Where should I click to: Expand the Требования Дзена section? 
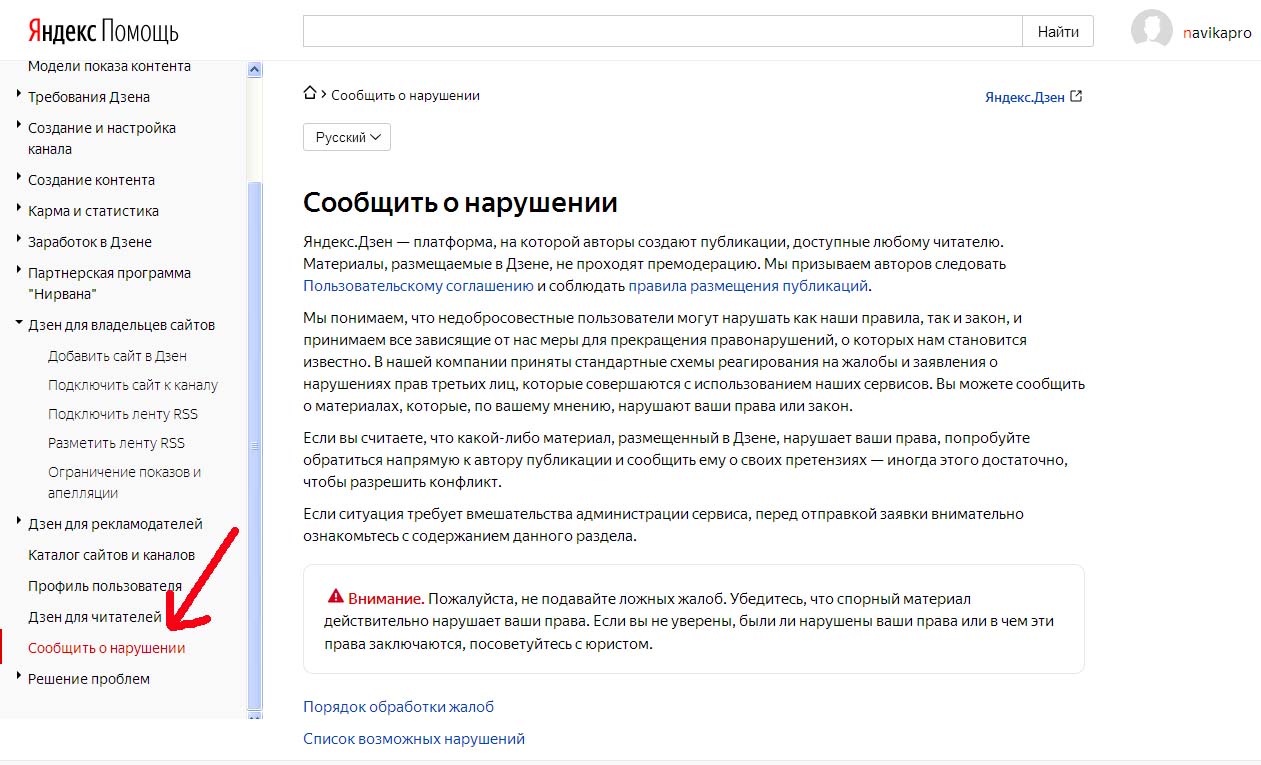[88, 97]
